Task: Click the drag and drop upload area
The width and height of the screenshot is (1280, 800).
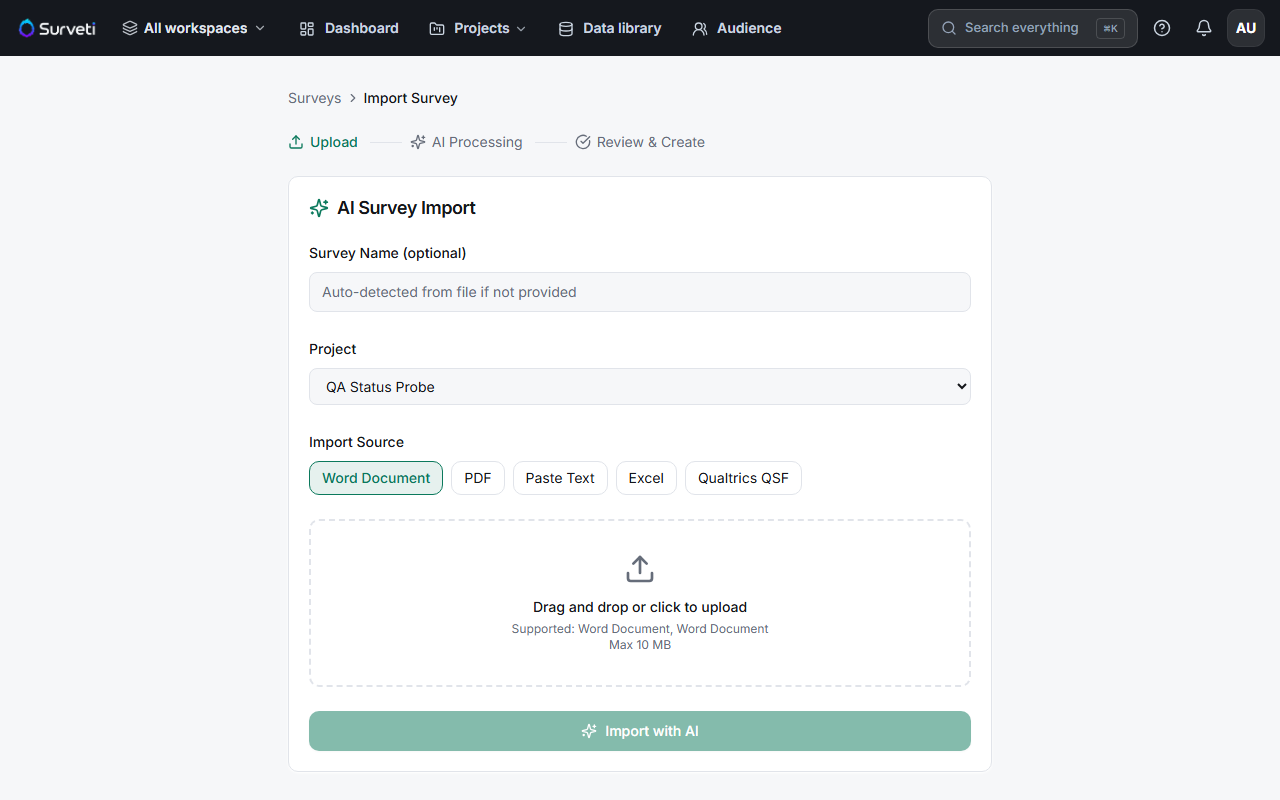Action: 640,603
